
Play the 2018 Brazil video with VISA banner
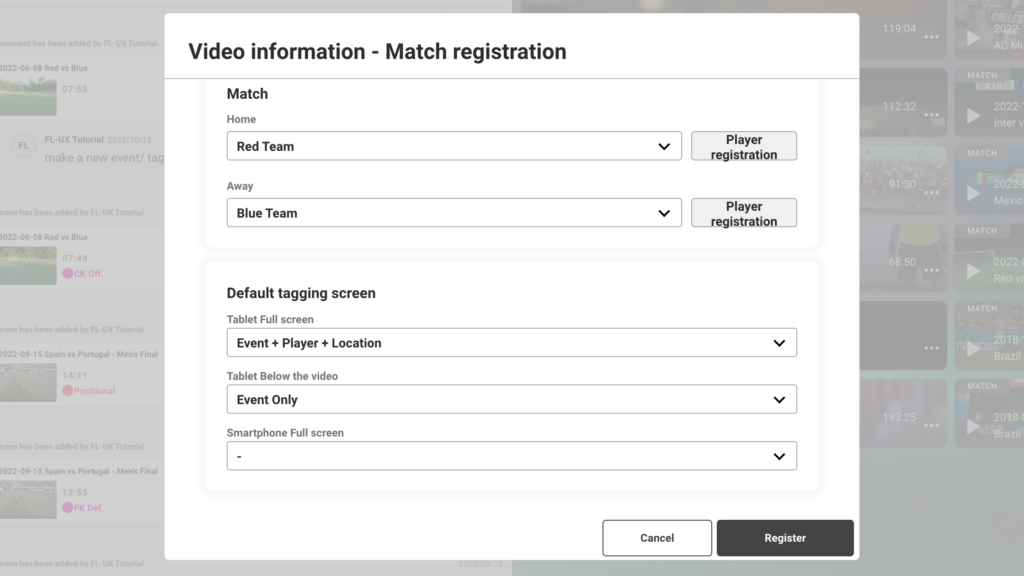[973, 426]
